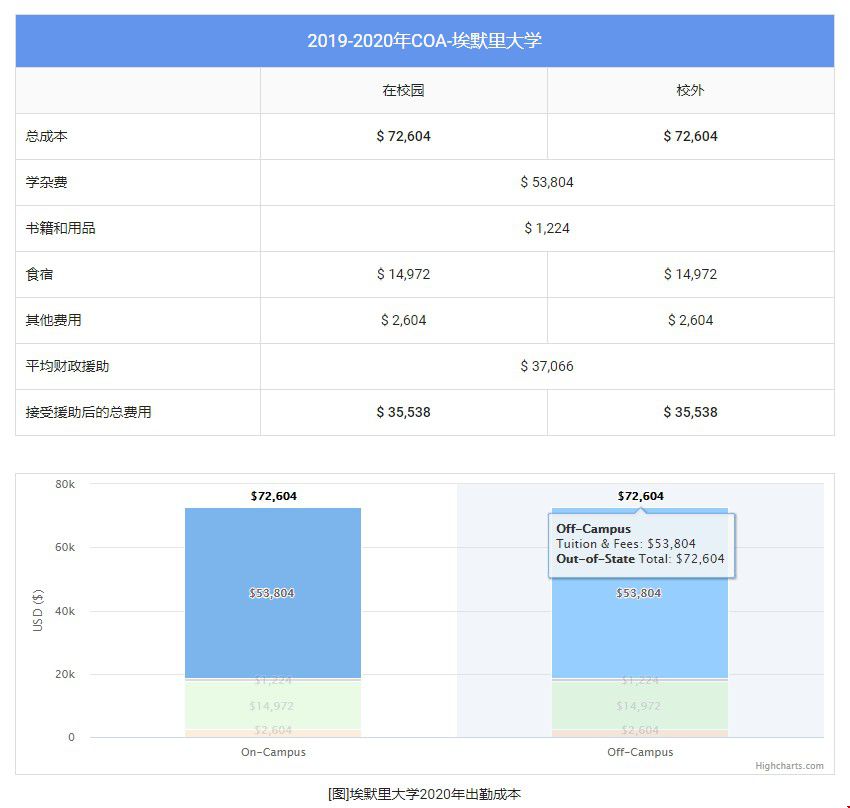
Task: Click the 食宿 row label
Action: tap(40, 274)
